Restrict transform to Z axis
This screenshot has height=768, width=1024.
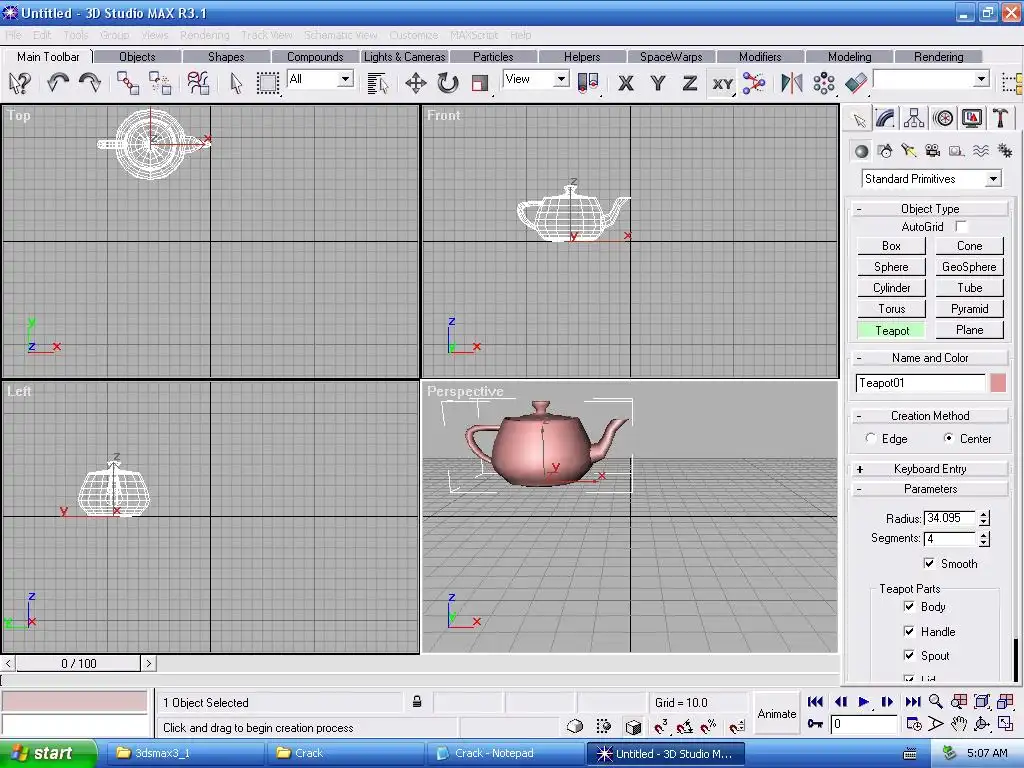(690, 83)
